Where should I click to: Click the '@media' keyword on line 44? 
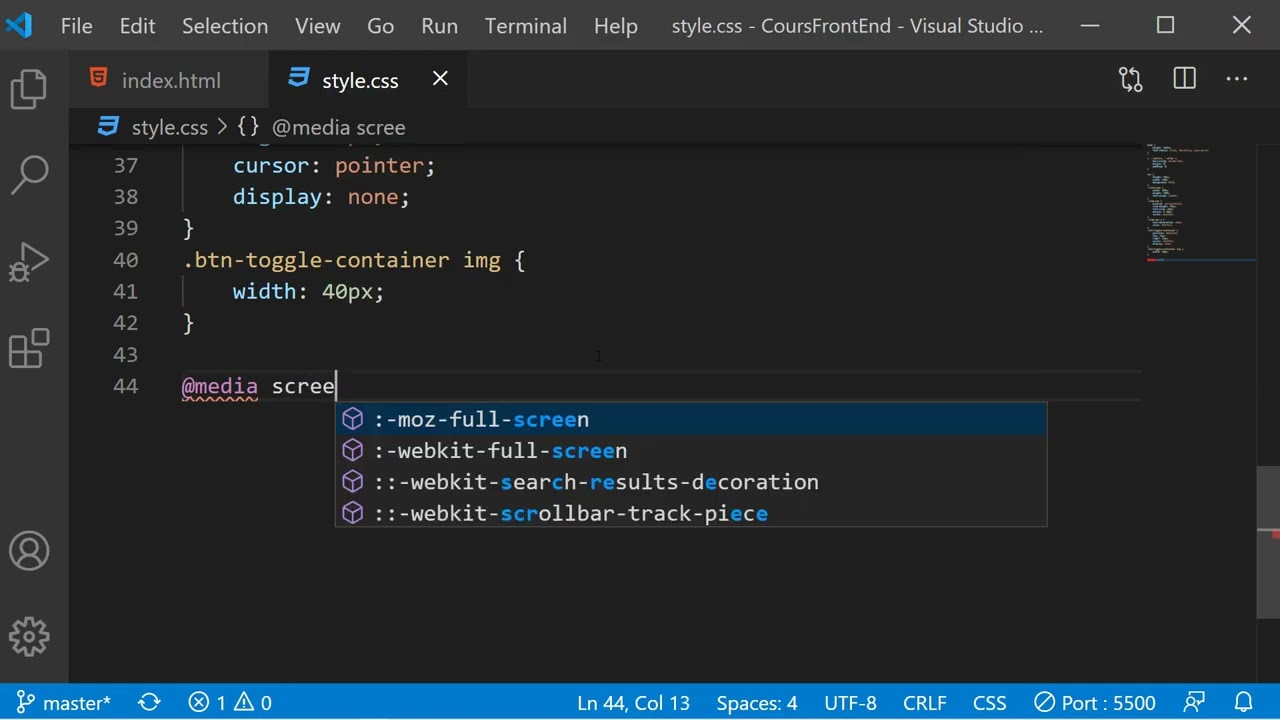coord(220,386)
